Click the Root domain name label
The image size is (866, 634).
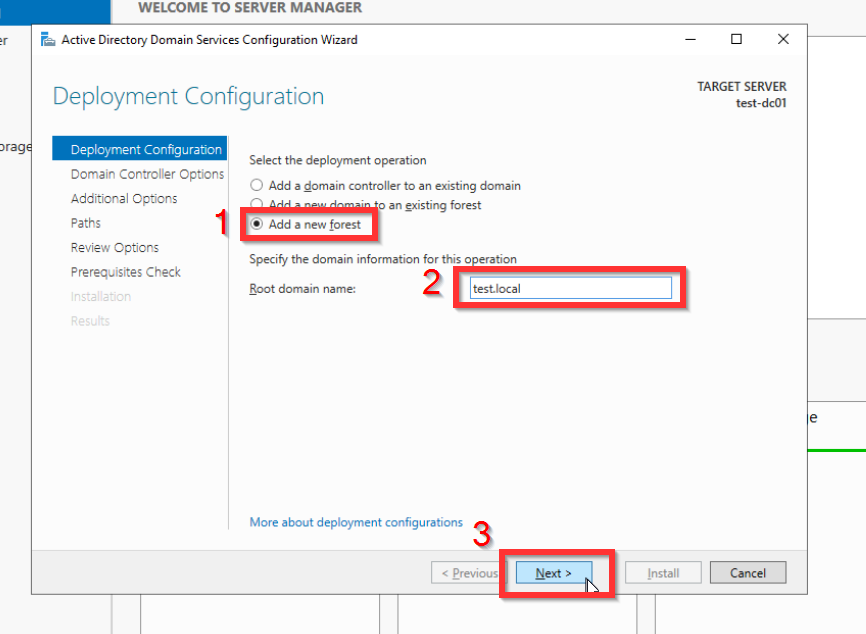[x=303, y=289]
